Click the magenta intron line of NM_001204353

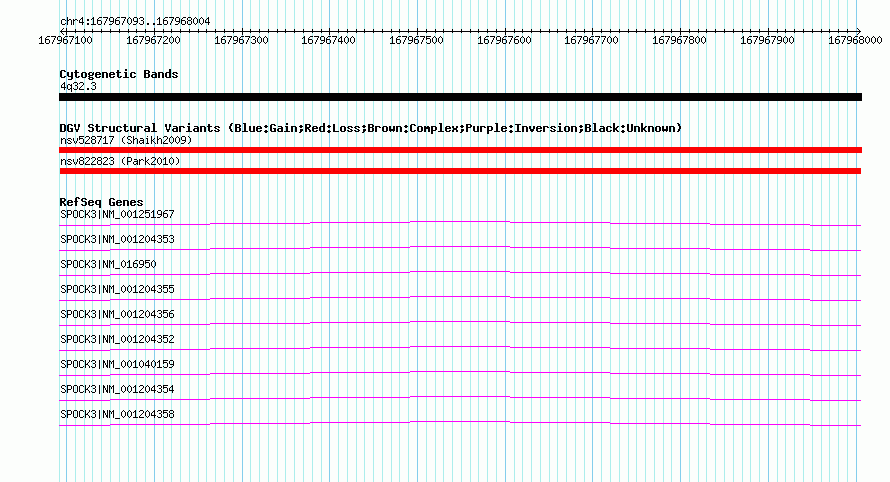[460, 246]
